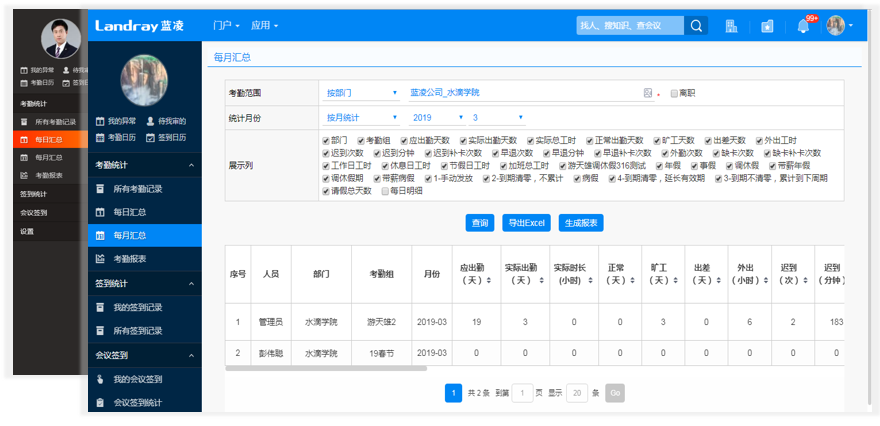Sort by 迟到（次） column arrows
This screenshot has height=426, width=880.
click(x=804, y=280)
